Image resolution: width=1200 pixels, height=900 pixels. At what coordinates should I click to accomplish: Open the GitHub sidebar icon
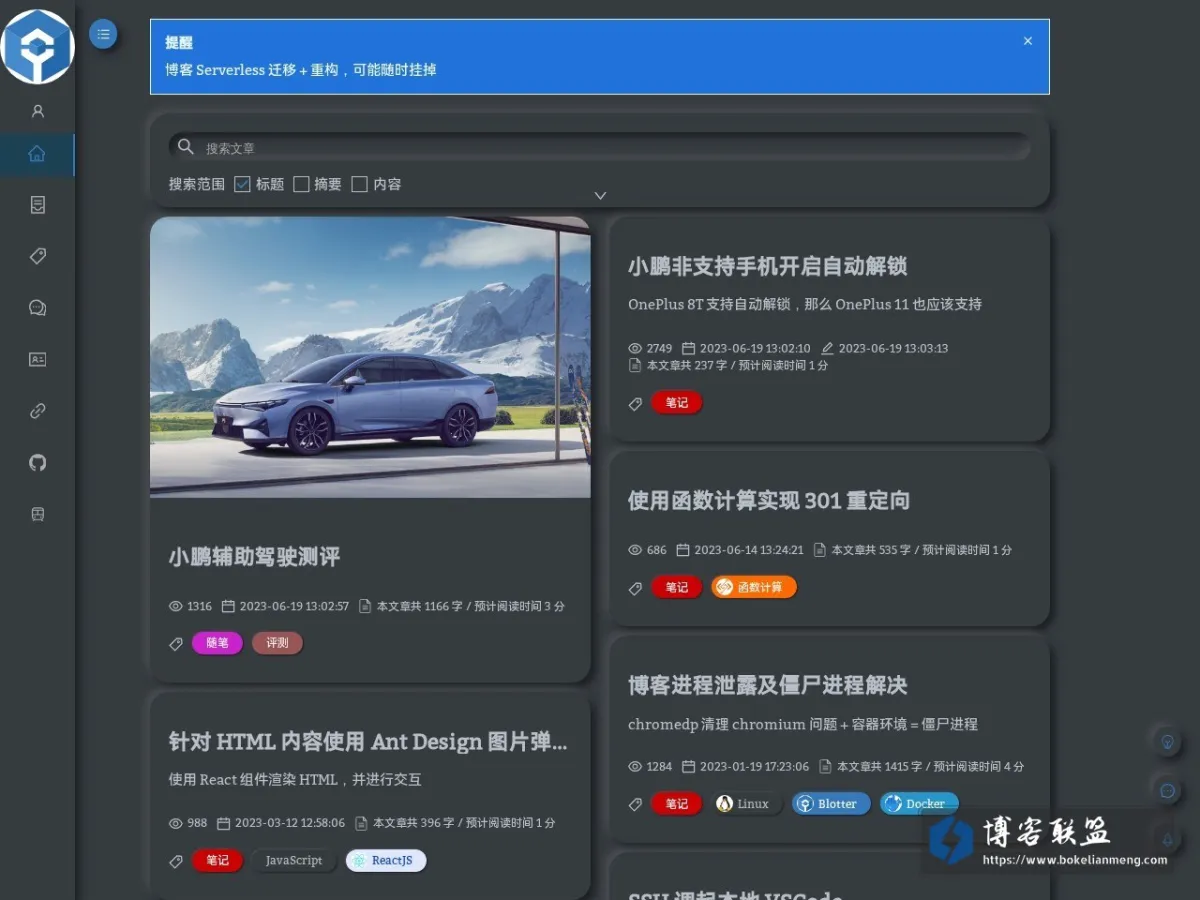(x=37, y=462)
